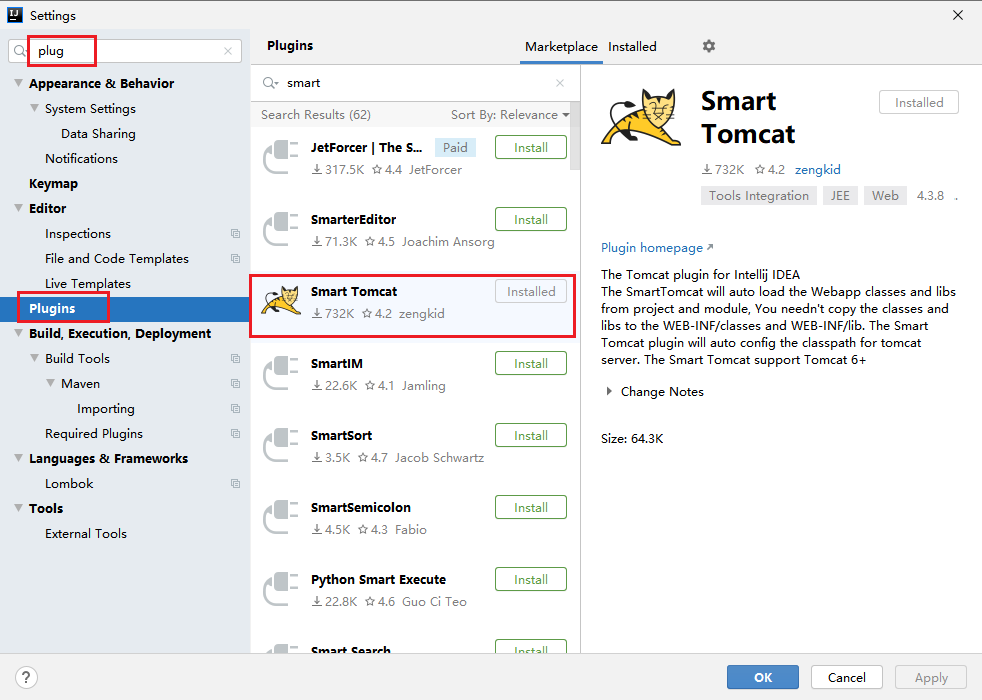The width and height of the screenshot is (982, 700).
Task: Collapse the Maven tree node
Action: (51, 384)
